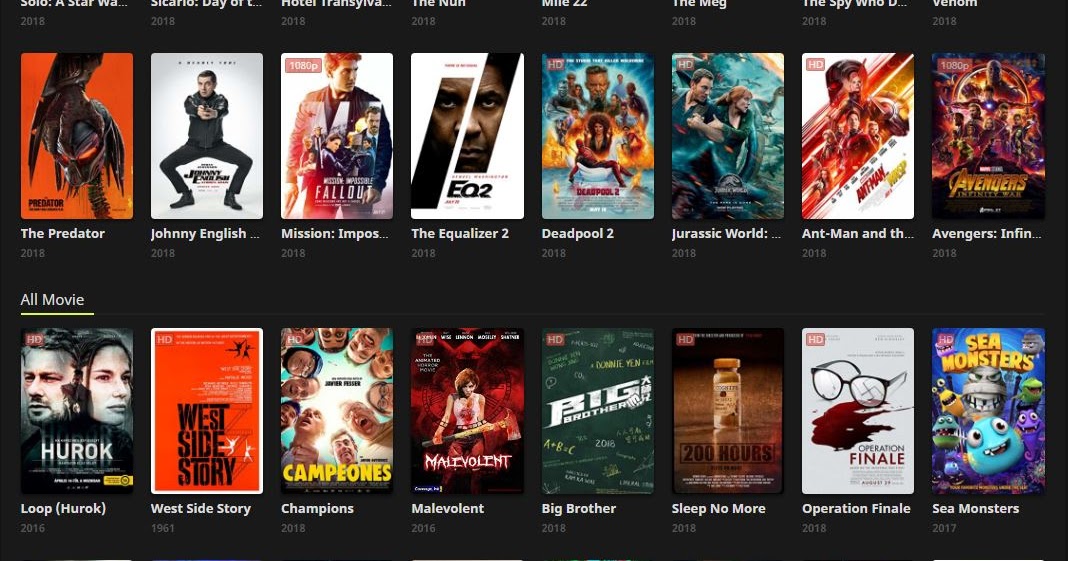Open Malevolent movie poster

click(x=467, y=411)
